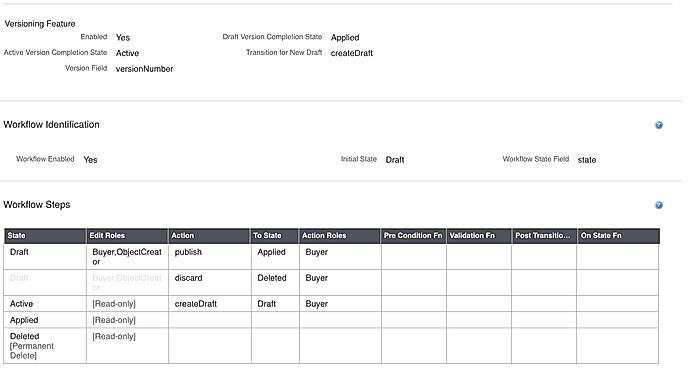The image size is (688, 368).
Task: Sort by State column header
Action: (45, 236)
